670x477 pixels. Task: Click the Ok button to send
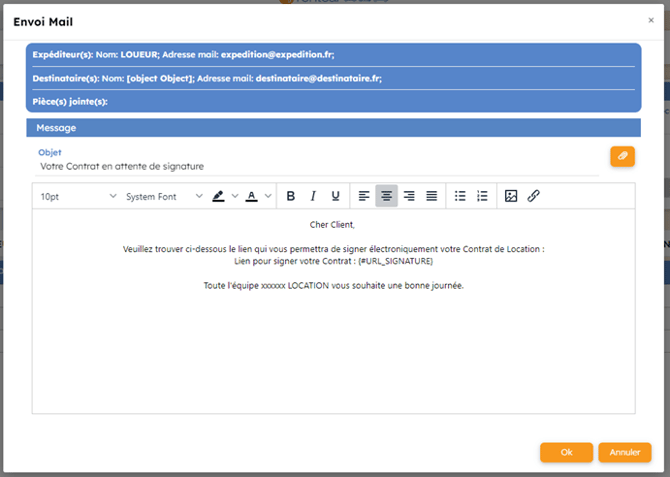(566, 452)
